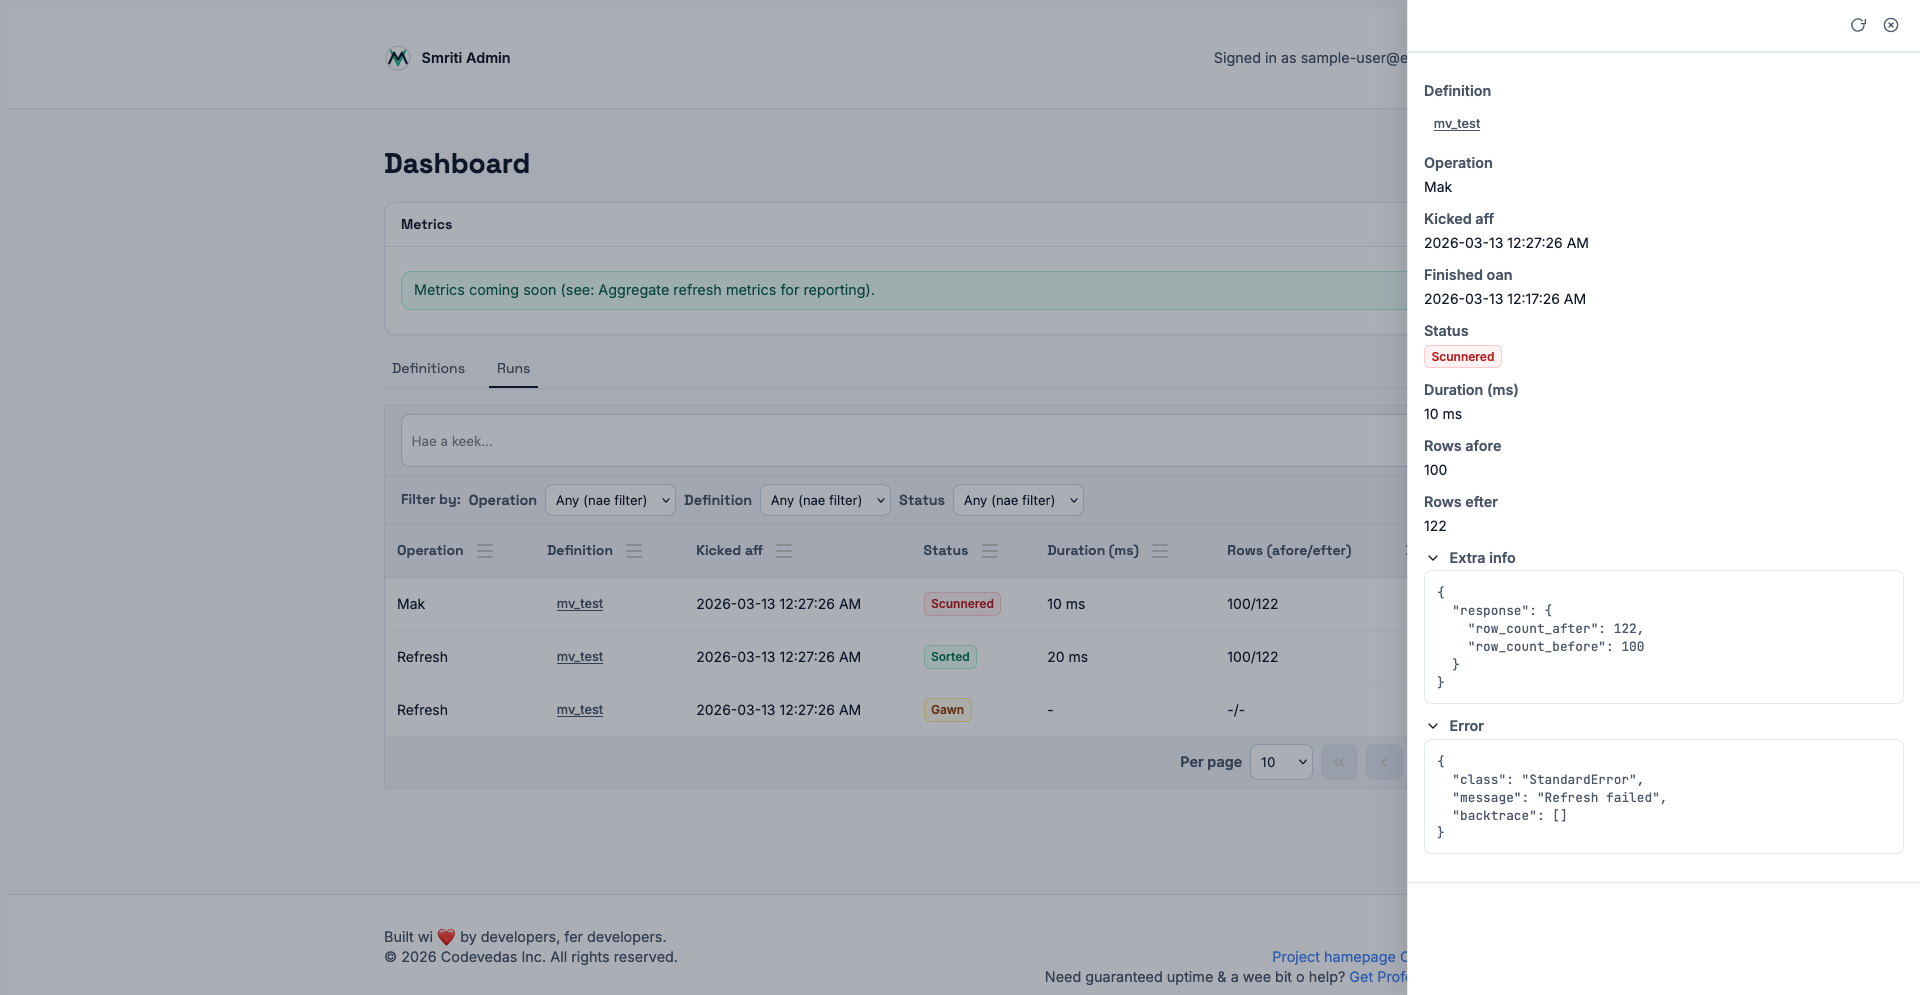1920x995 pixels.
Task: Open the Status filter dropdown
Action: [1018, 500]
